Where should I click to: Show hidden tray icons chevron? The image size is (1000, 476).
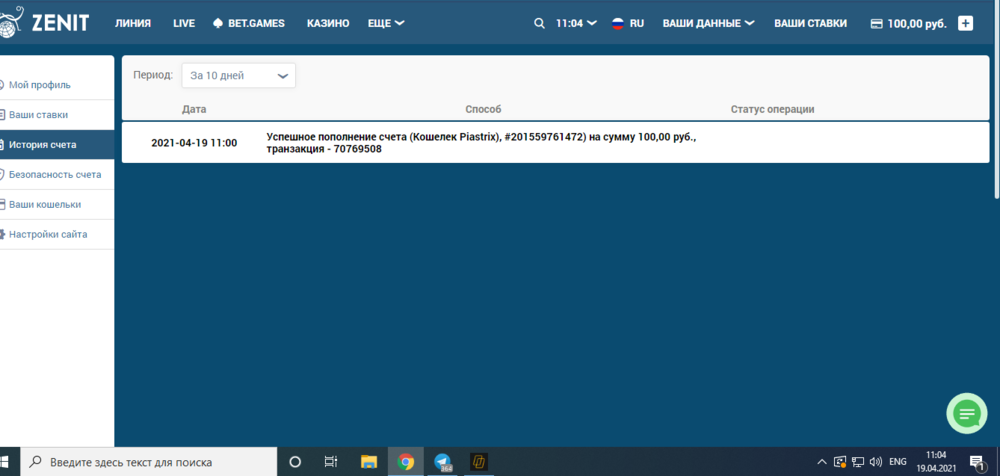click(822, 462)
